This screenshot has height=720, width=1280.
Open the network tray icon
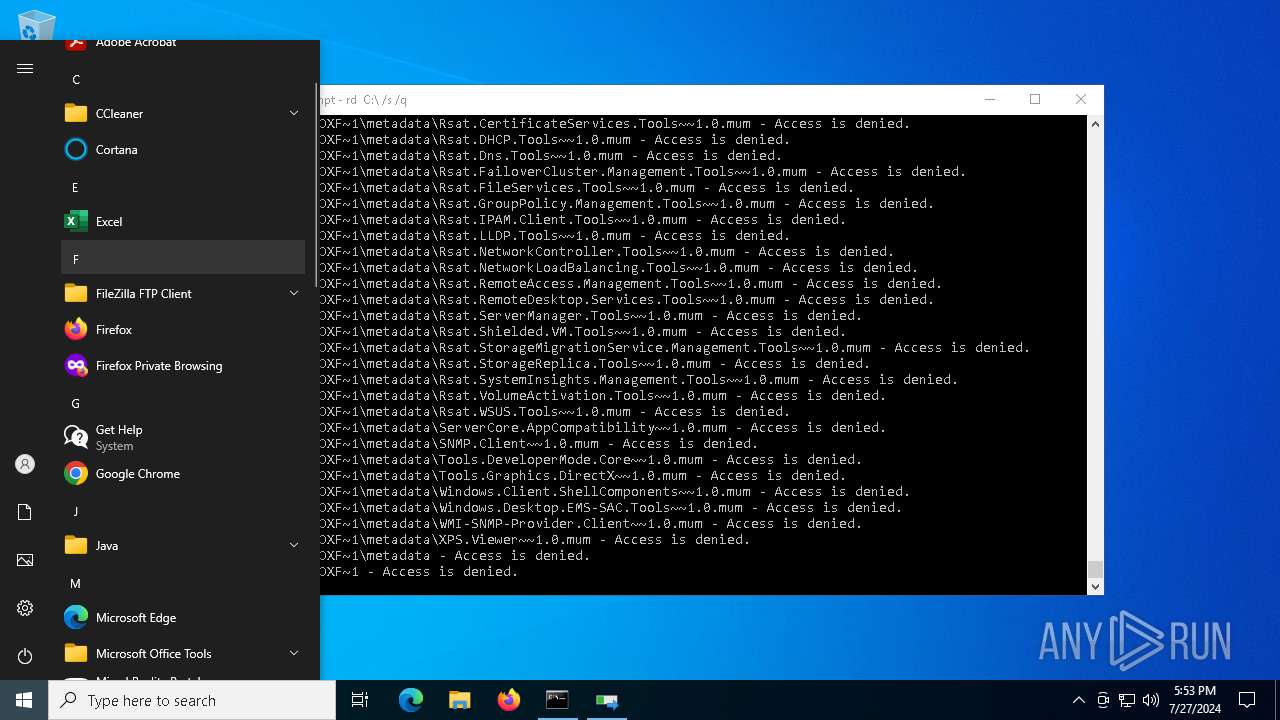(1127, 700)
